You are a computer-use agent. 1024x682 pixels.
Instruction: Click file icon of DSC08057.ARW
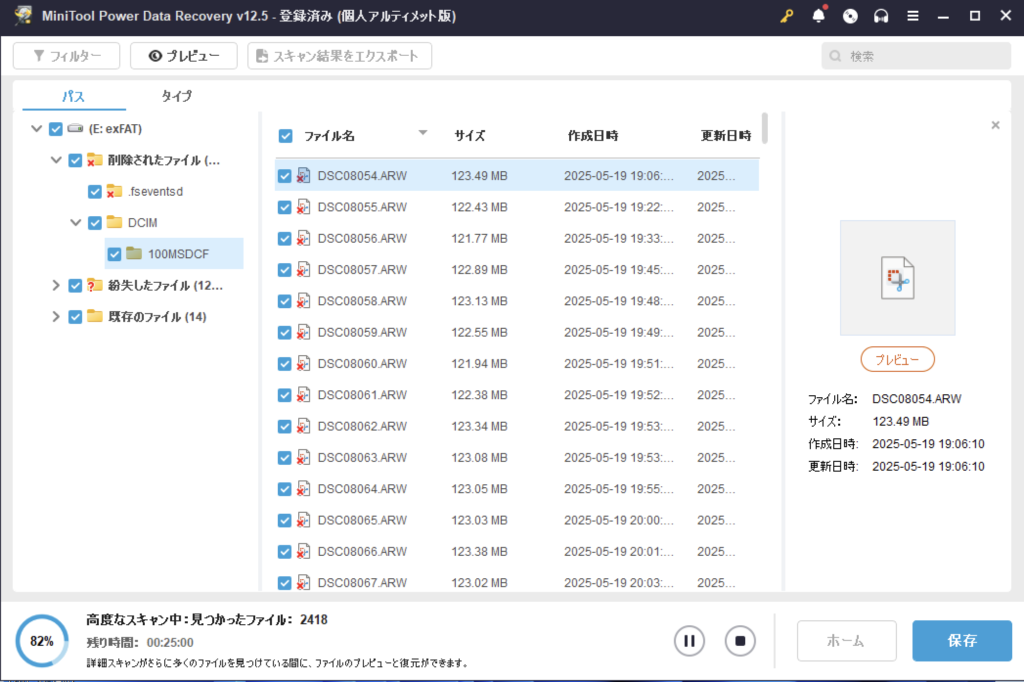[x=303, y=270]
